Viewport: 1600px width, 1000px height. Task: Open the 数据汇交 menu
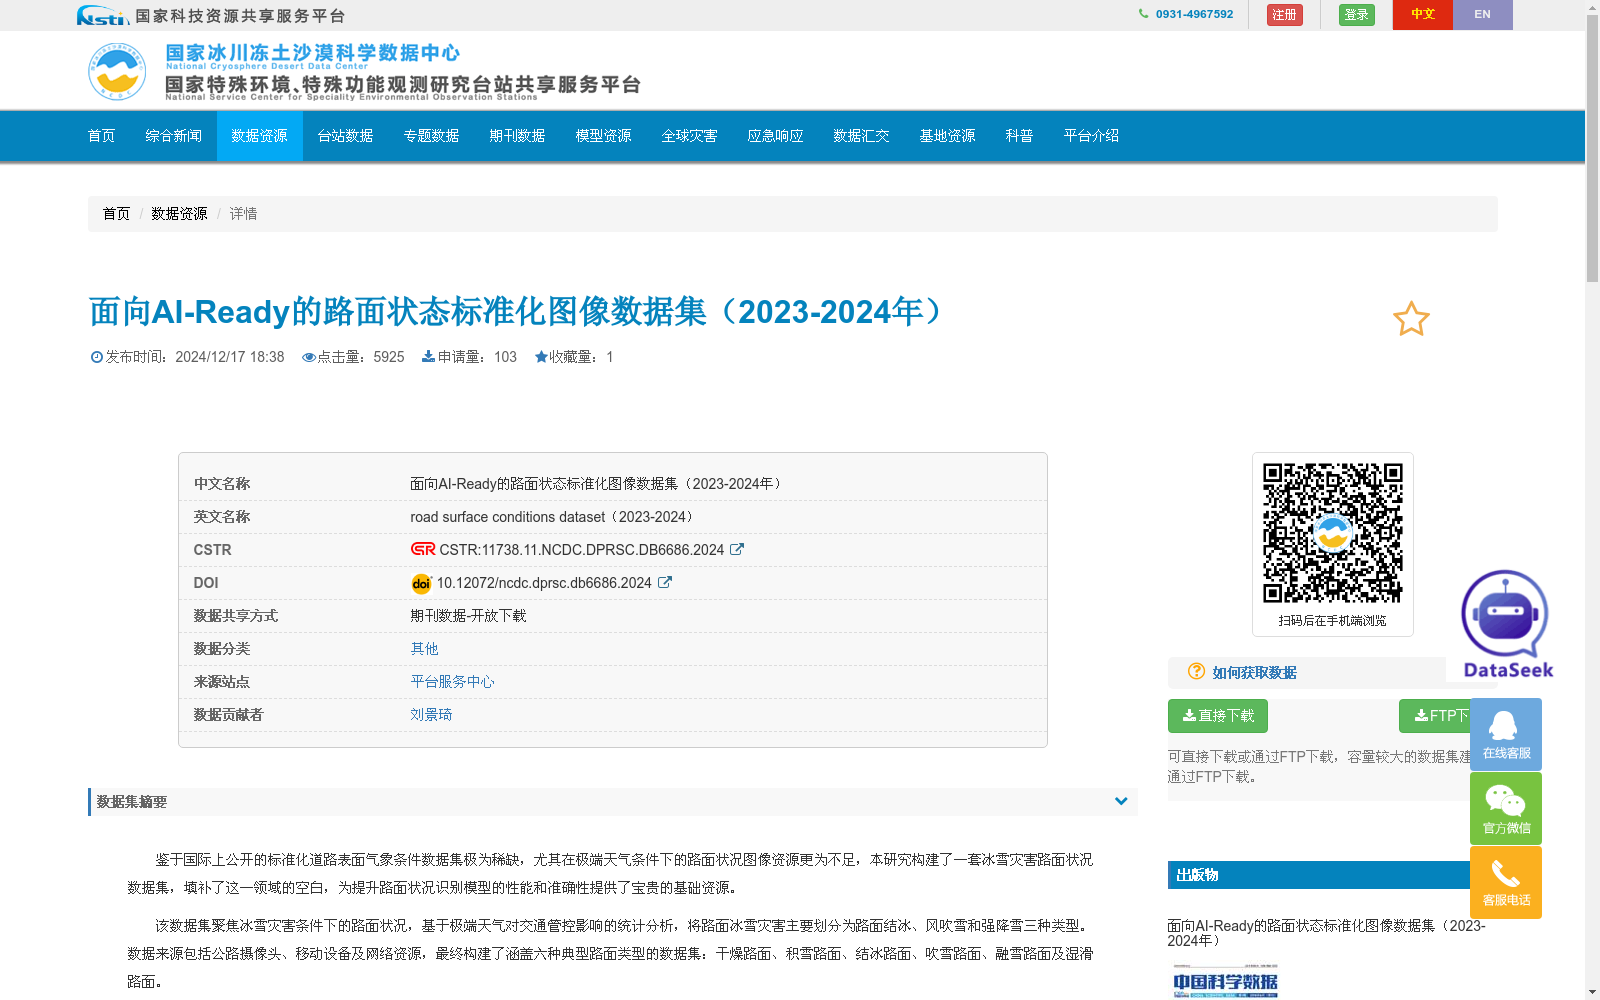pyautogui.click(x=862, y=136)
